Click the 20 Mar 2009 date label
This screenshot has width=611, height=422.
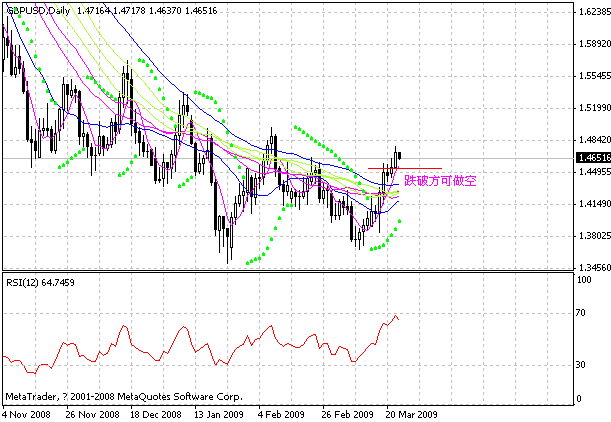coord(411,415)
